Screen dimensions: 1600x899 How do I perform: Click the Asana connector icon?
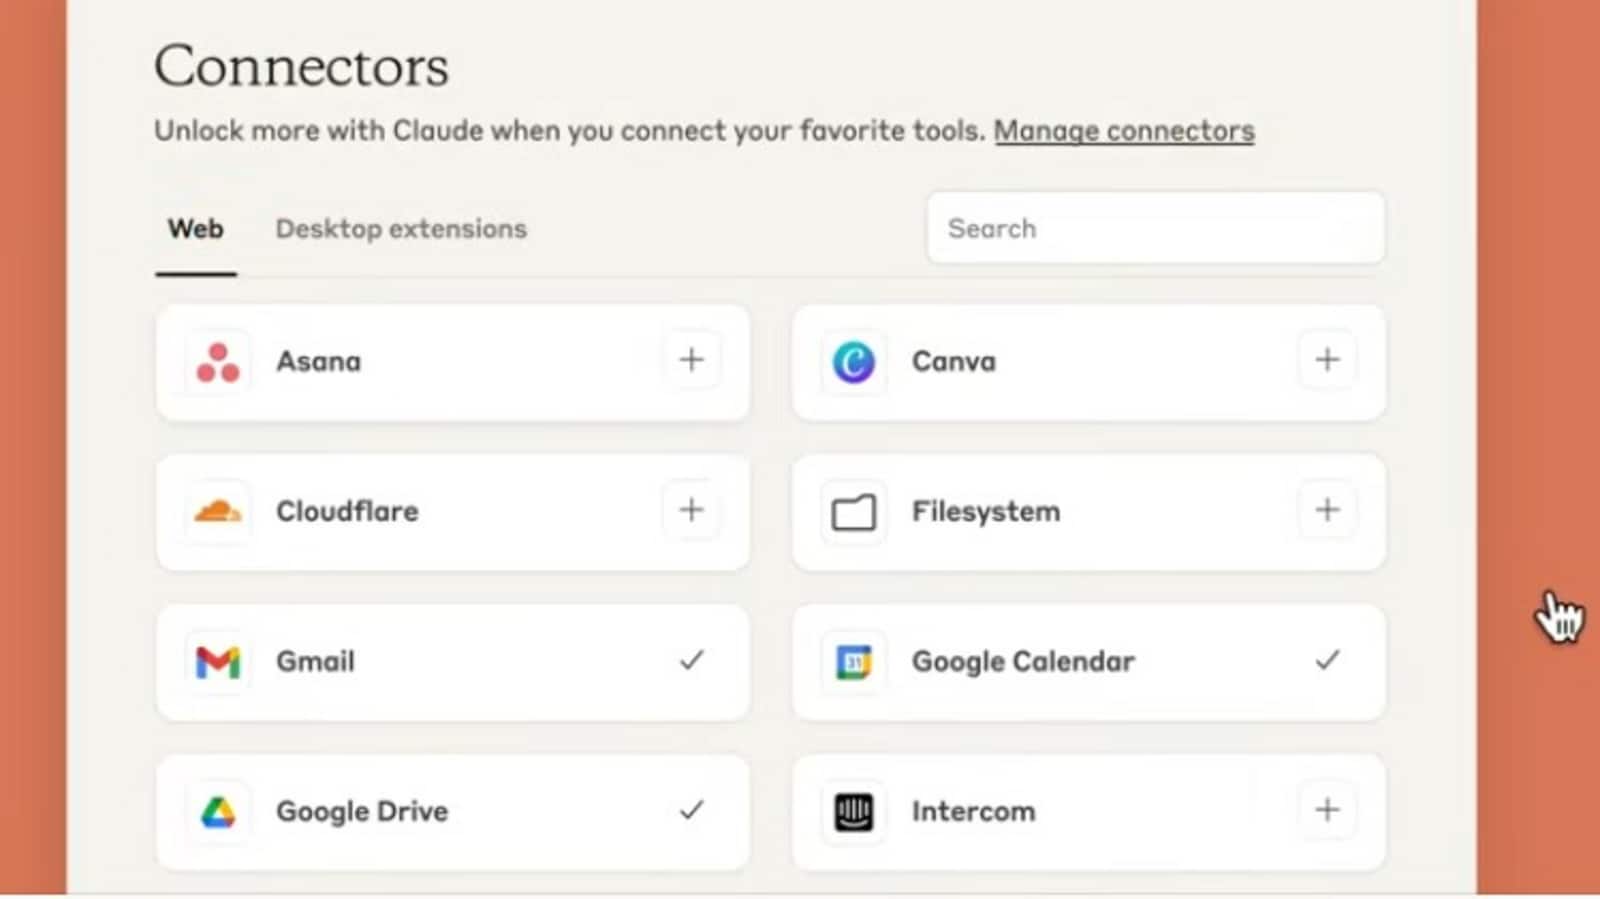point(218,361)
